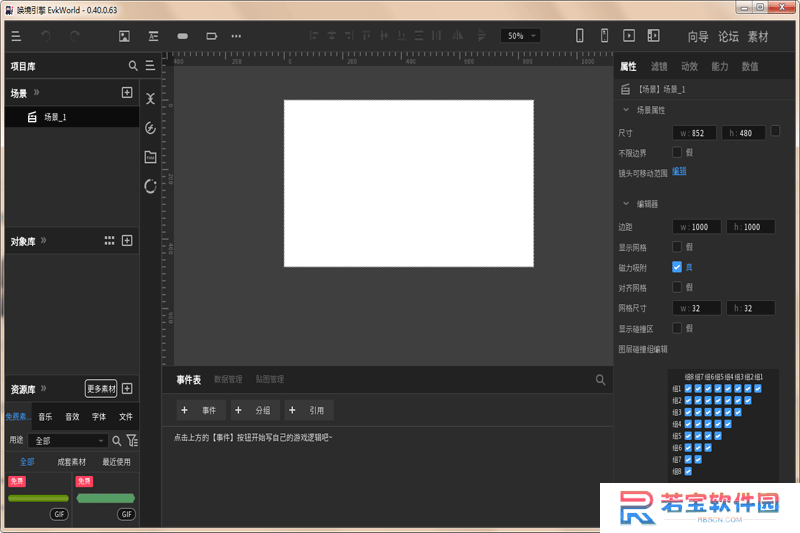Viewport: 800px width, 533px height.
Task: Open the hamburger main menu
Action: 16,36
